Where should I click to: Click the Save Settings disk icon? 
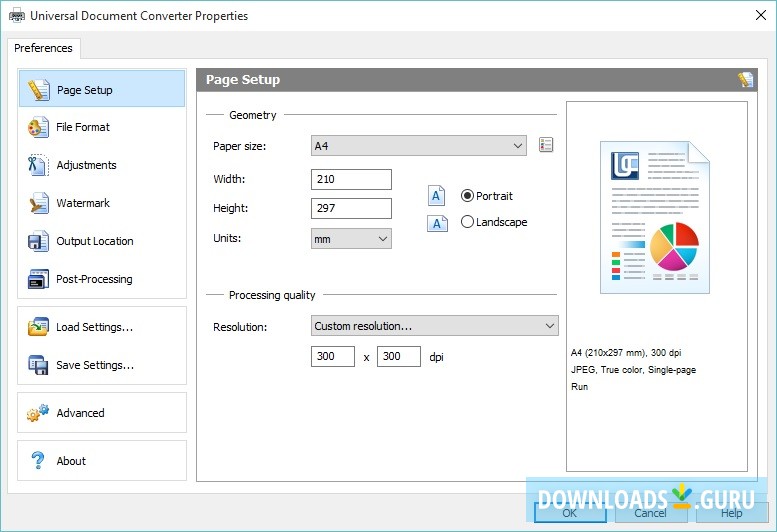(x=39, y=365)
